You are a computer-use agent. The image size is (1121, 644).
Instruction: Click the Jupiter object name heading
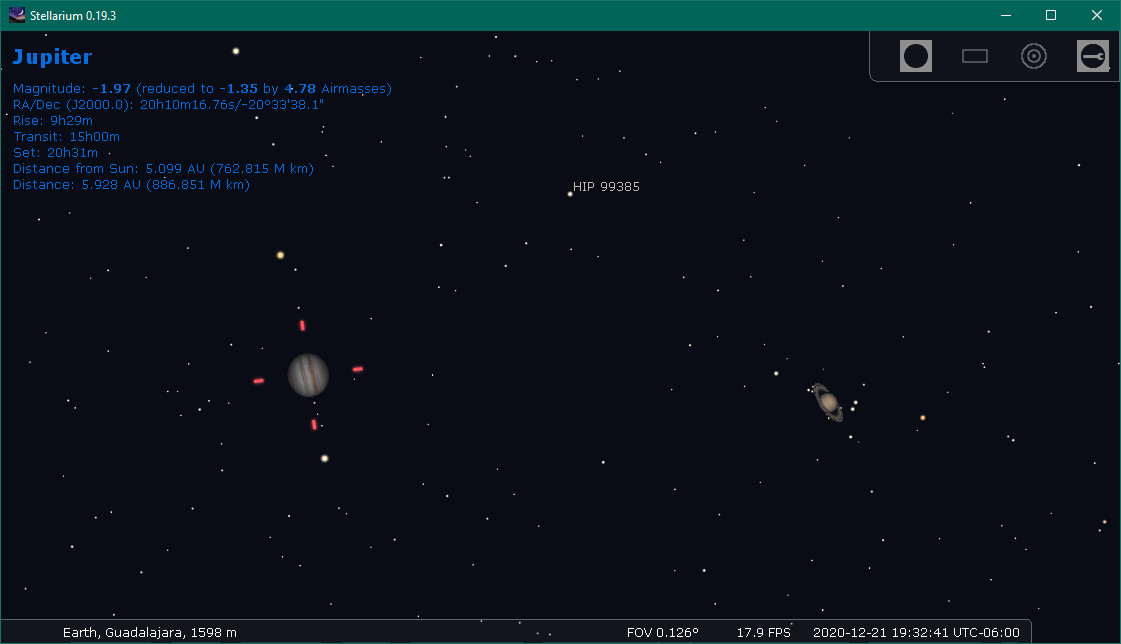pos(52,57)
